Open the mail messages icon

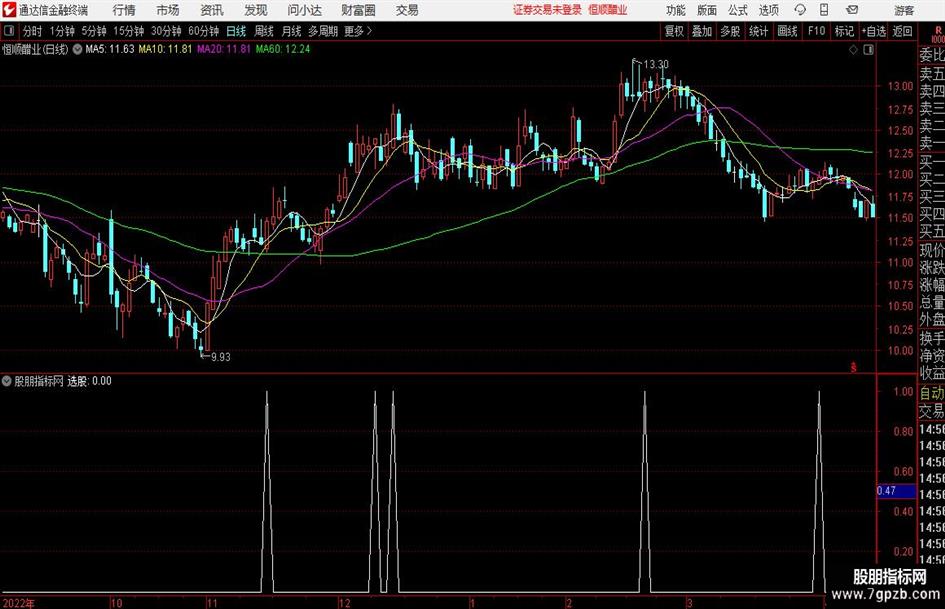852,10
